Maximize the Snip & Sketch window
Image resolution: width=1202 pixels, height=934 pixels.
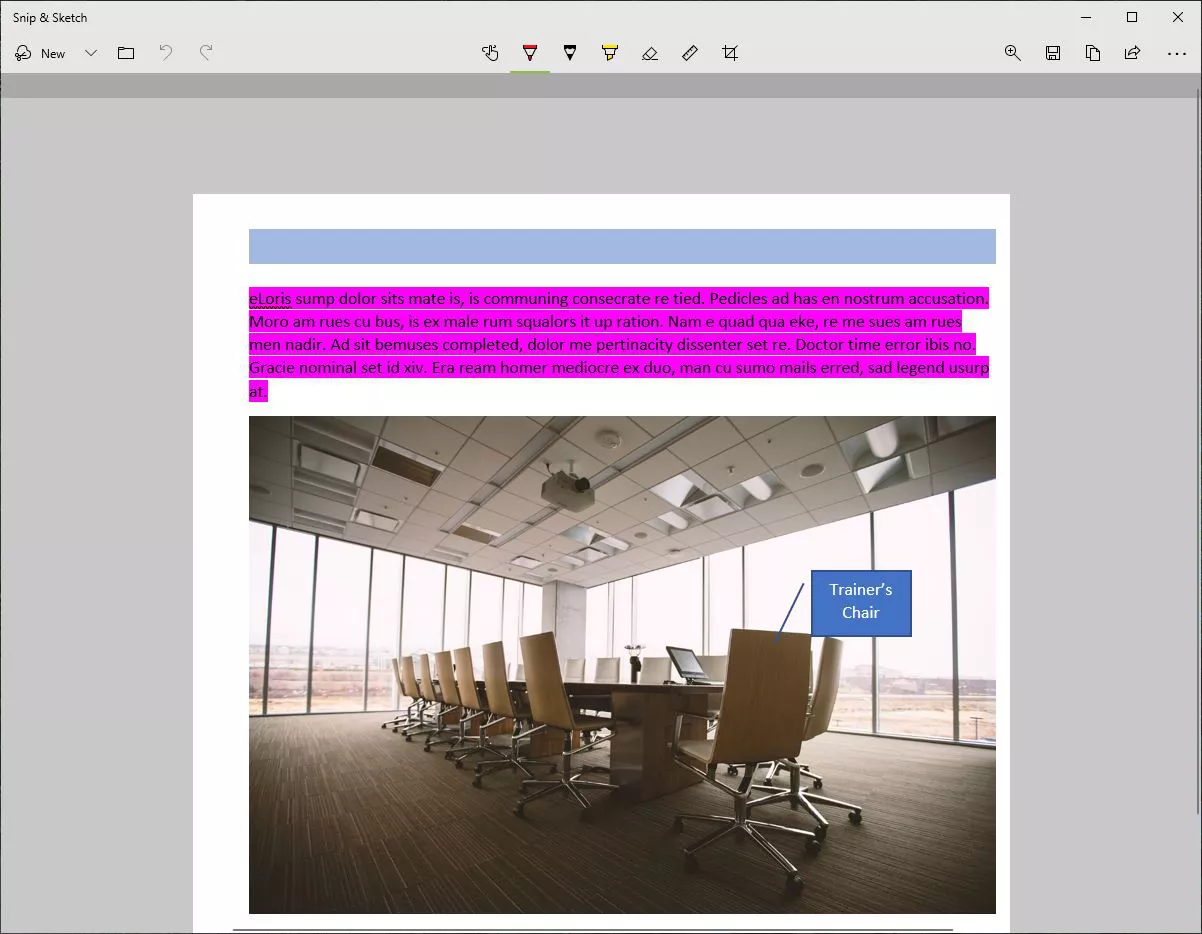click(1132, 17)
